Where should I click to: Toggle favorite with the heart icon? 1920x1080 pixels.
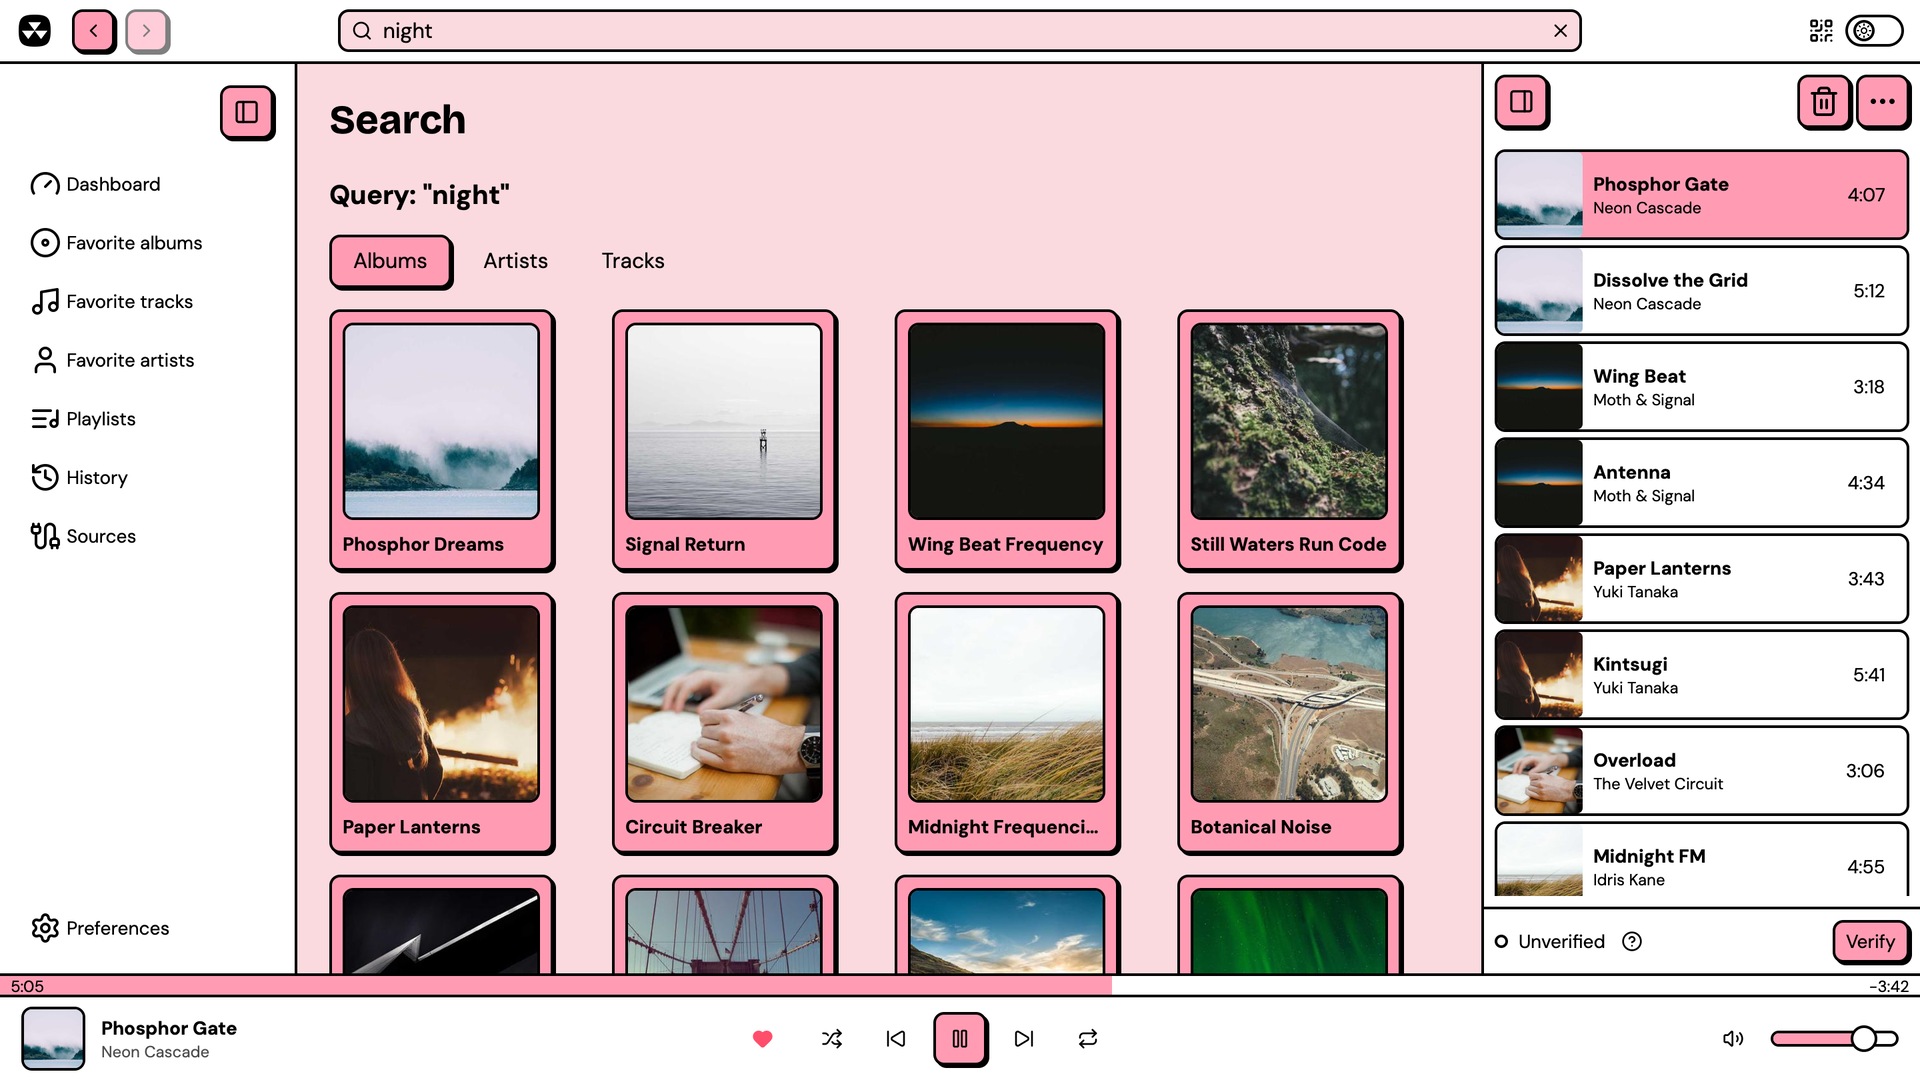tap(762, 1039)
